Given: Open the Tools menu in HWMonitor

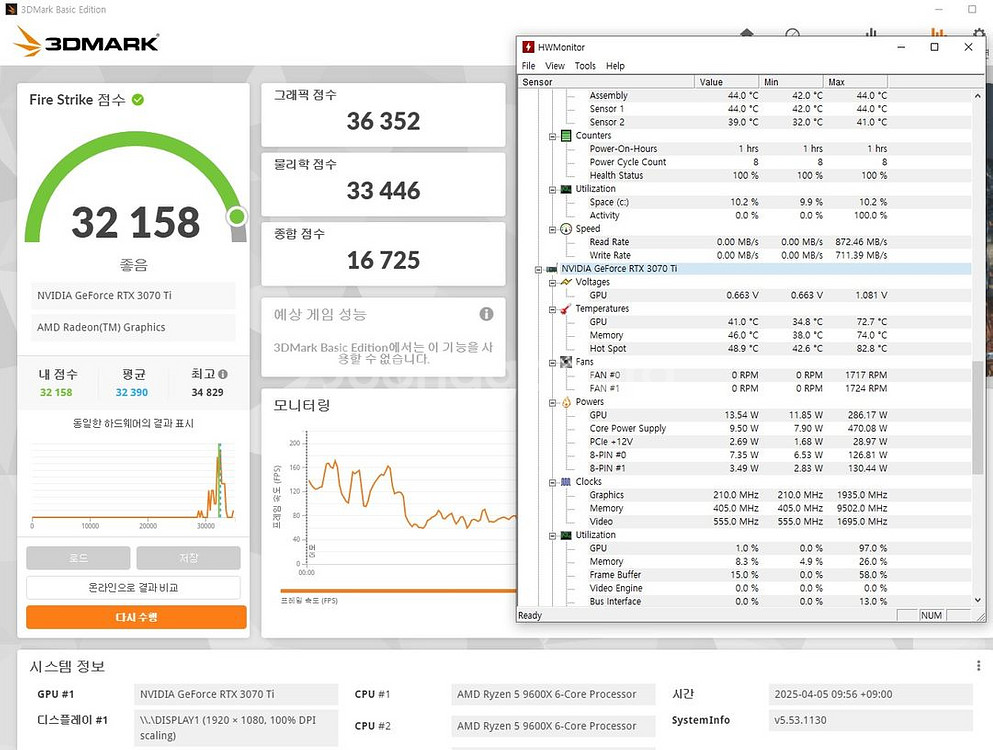Looking at the screenshot, I should coord(585,66).
